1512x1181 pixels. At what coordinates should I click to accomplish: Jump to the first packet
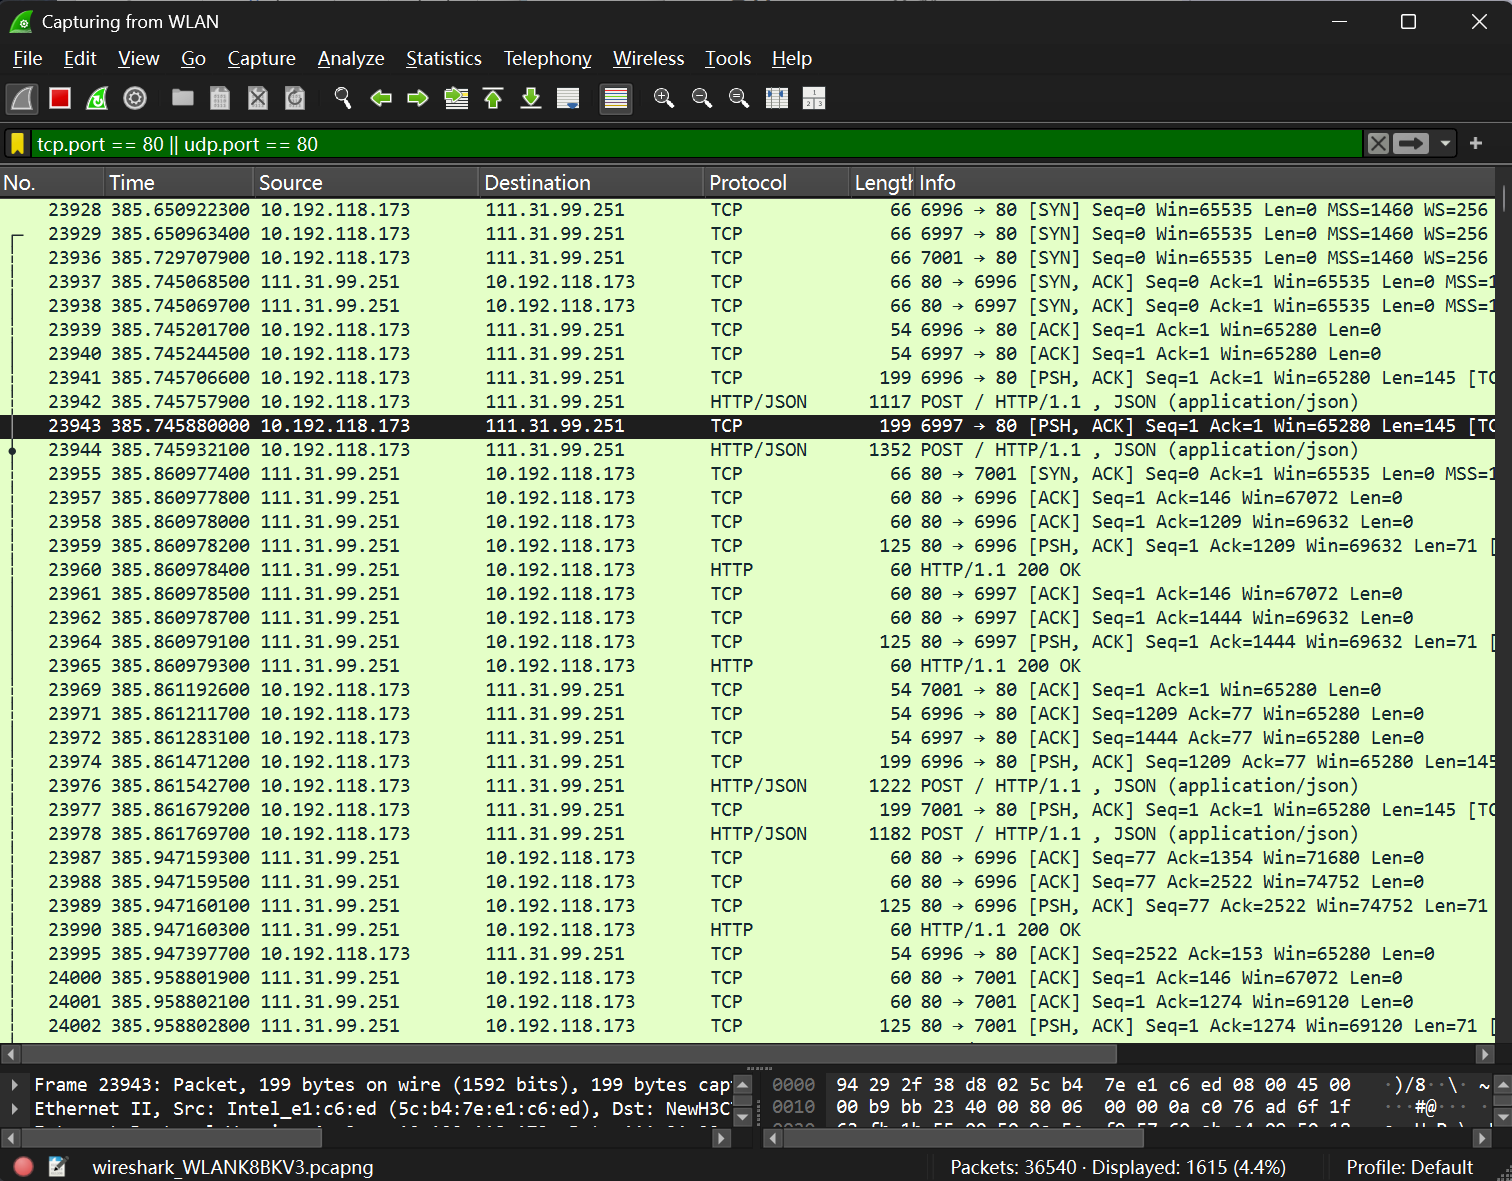pos(493,98)
